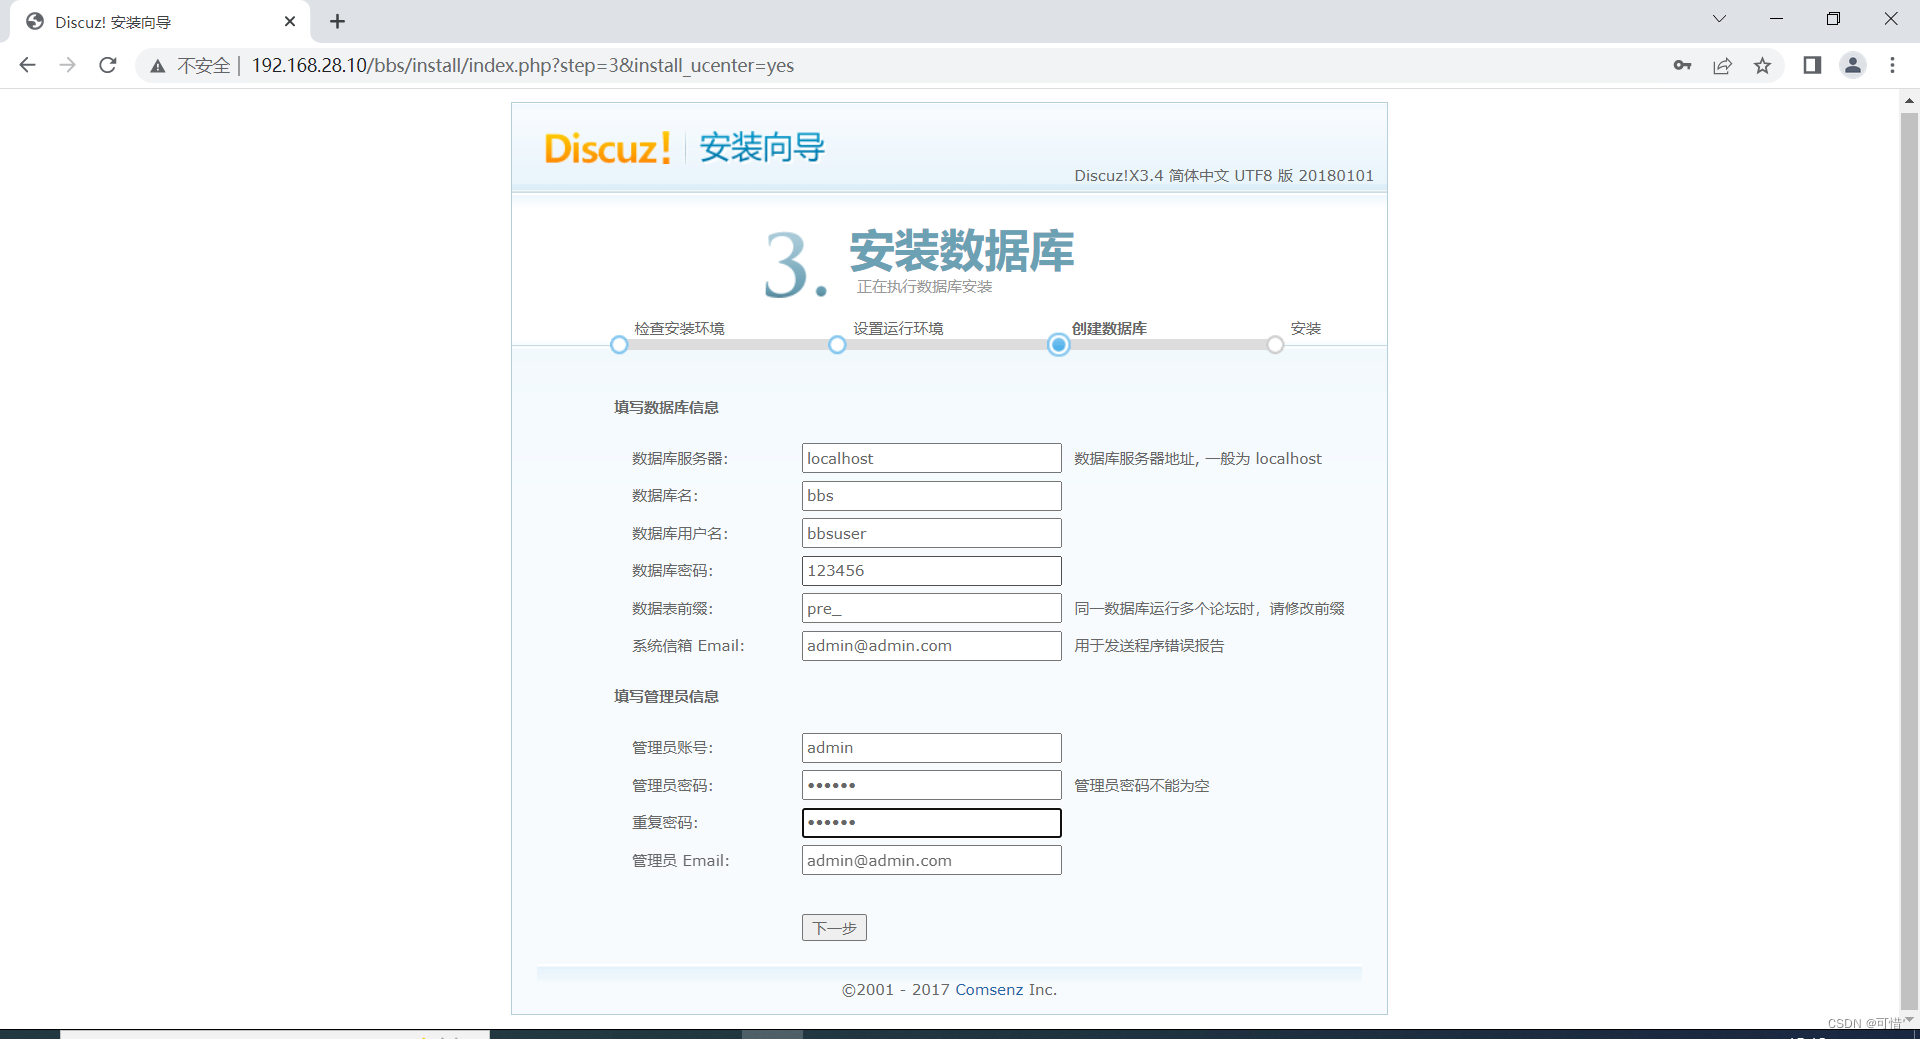Click the 正在执行数据库安装 subtitle
Viewport: 1920px width, 1039px height.
coord(924,287)
